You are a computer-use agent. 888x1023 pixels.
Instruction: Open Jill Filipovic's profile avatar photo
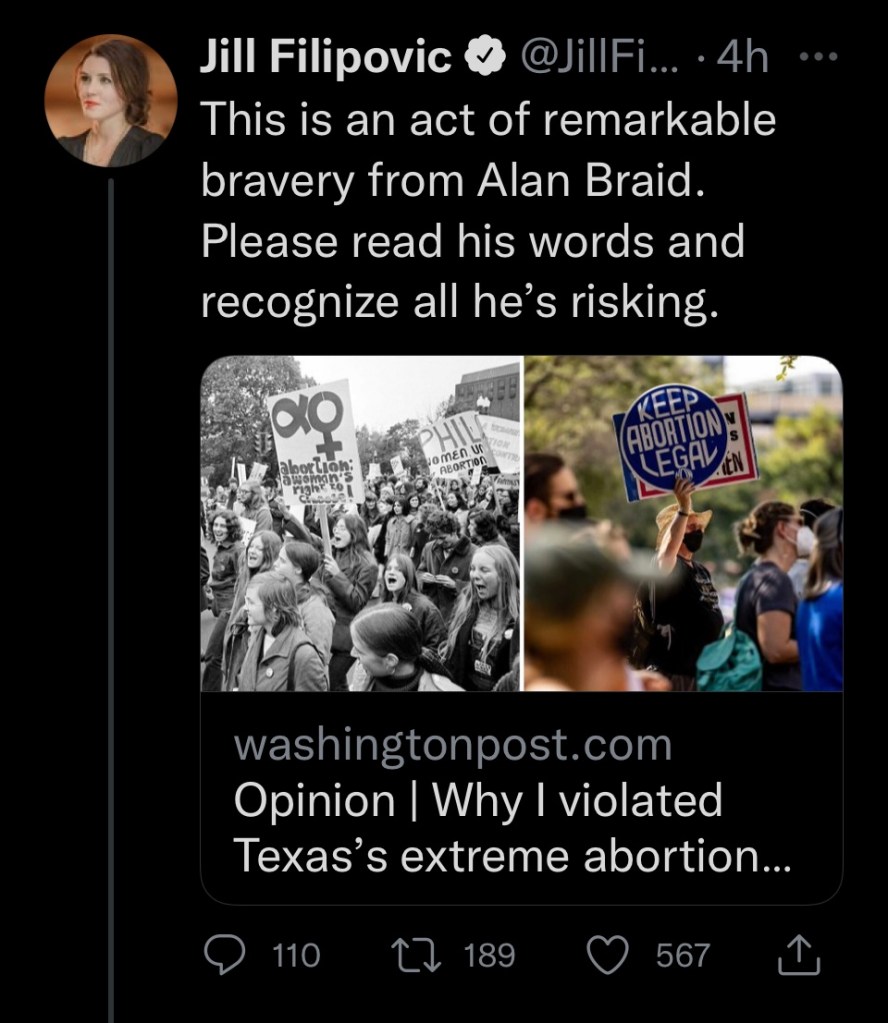[111, 100]
